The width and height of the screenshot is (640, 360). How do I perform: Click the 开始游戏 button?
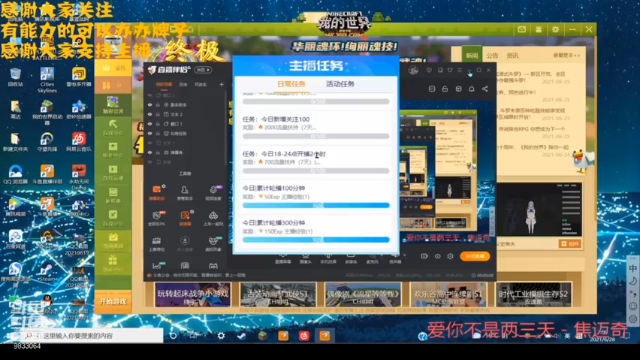(x=113, y=301)
